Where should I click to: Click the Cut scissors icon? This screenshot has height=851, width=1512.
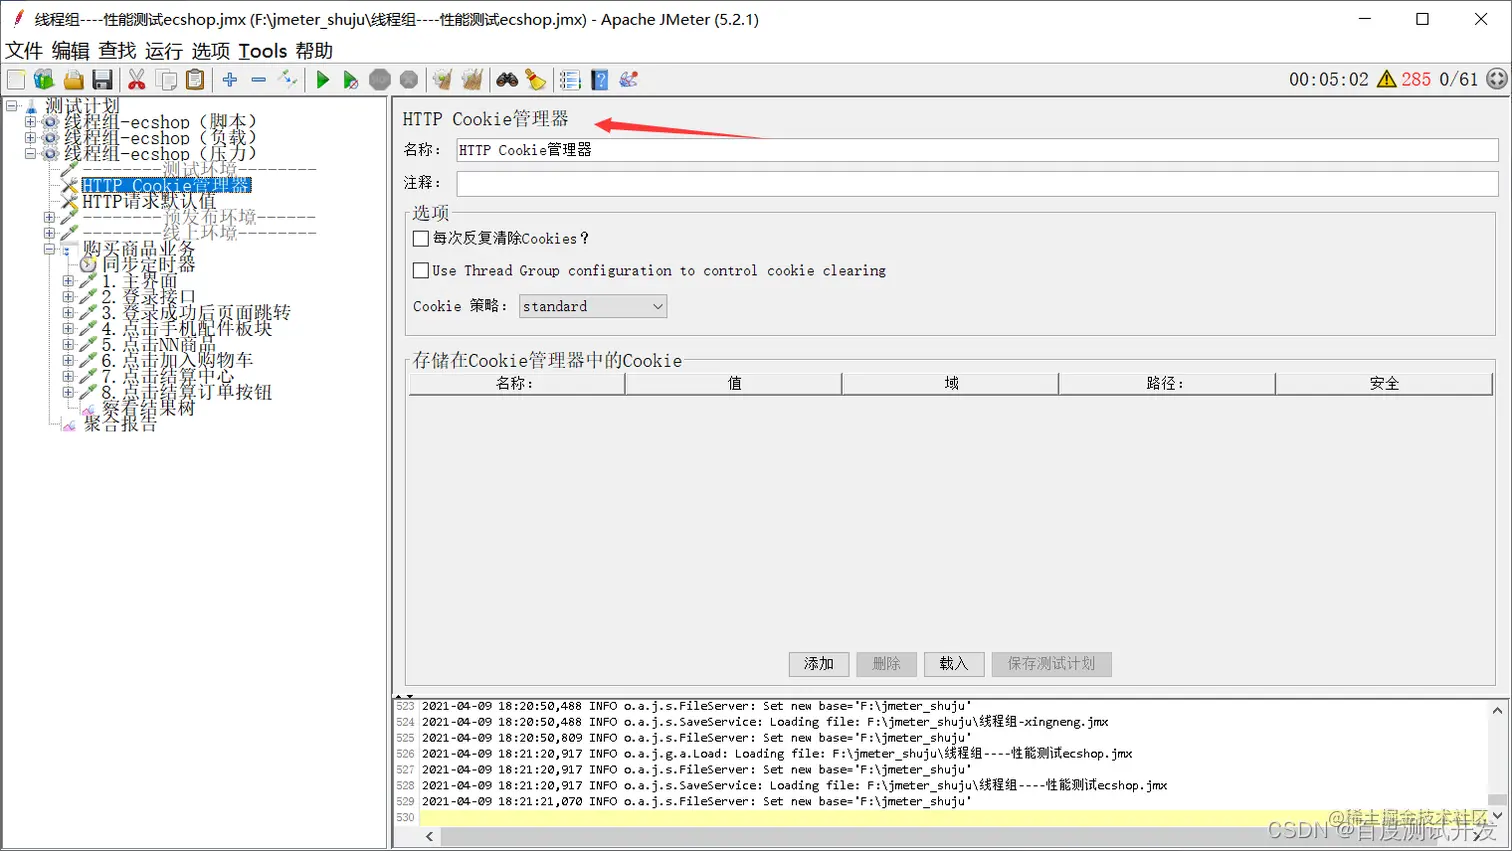[137, 80]
